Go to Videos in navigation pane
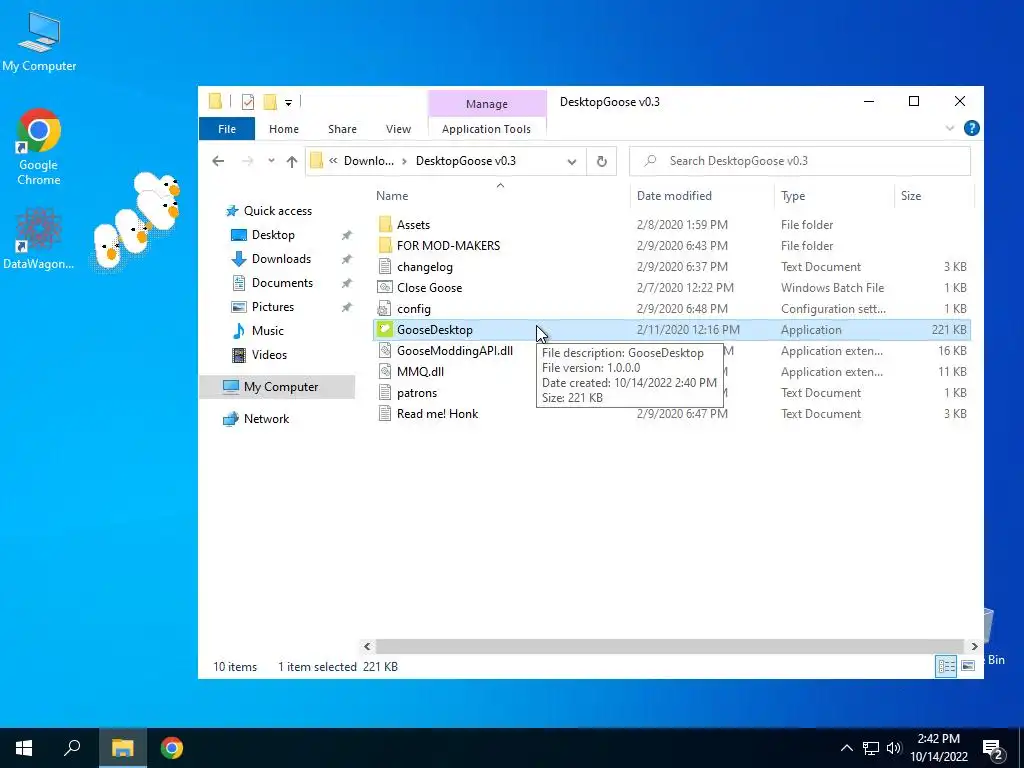1024x768 pixels. 269,355
